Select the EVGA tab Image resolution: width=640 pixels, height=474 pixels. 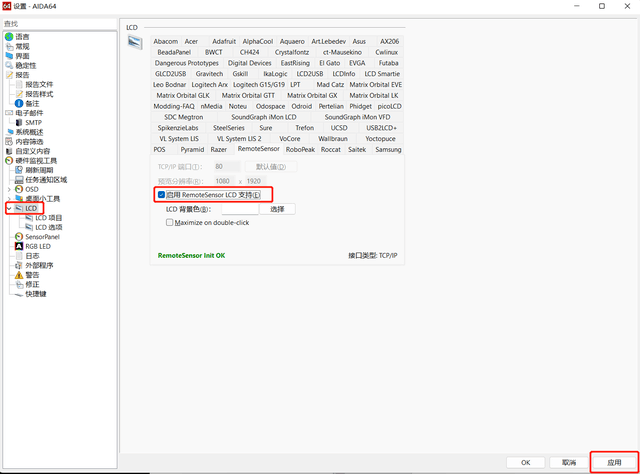pos(357,63)
